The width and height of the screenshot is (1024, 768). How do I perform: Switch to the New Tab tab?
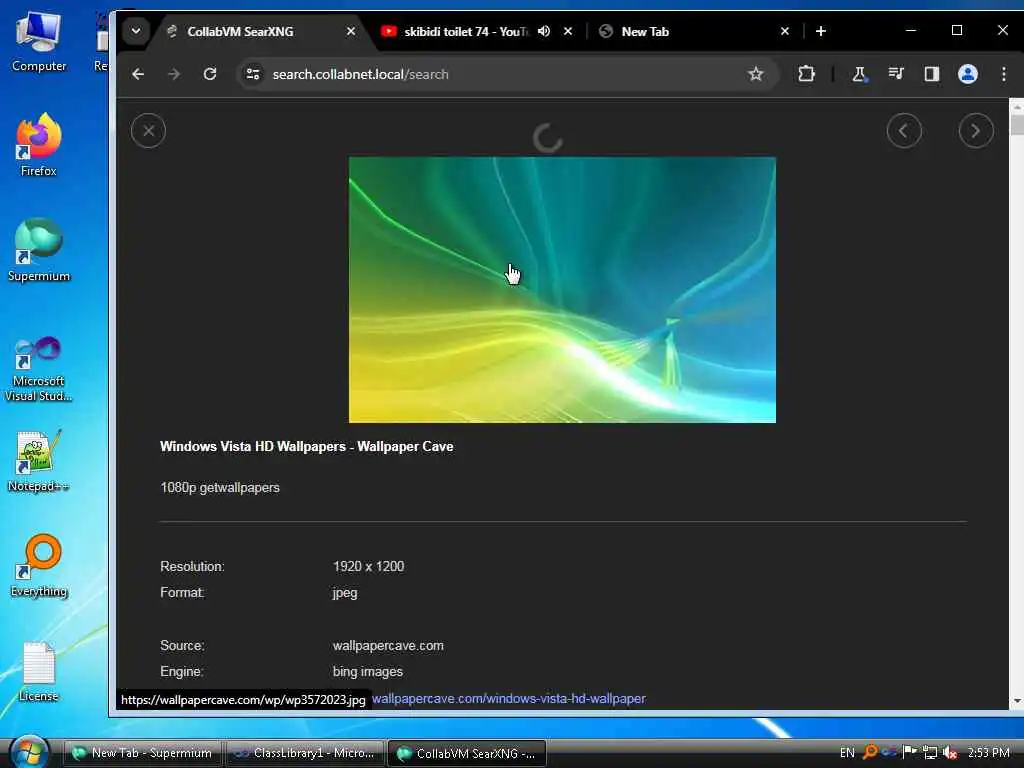coord(686,31)
